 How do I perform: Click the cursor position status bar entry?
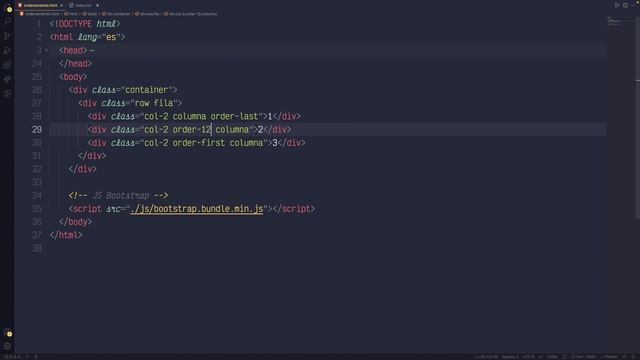[486, 357]
